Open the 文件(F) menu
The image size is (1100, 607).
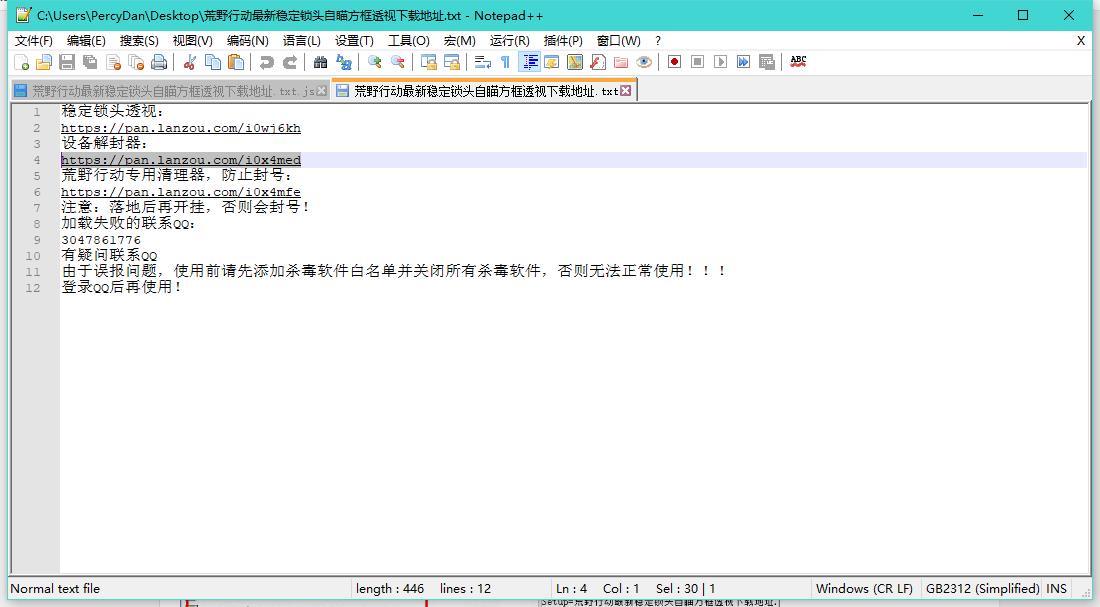[34, 41]
